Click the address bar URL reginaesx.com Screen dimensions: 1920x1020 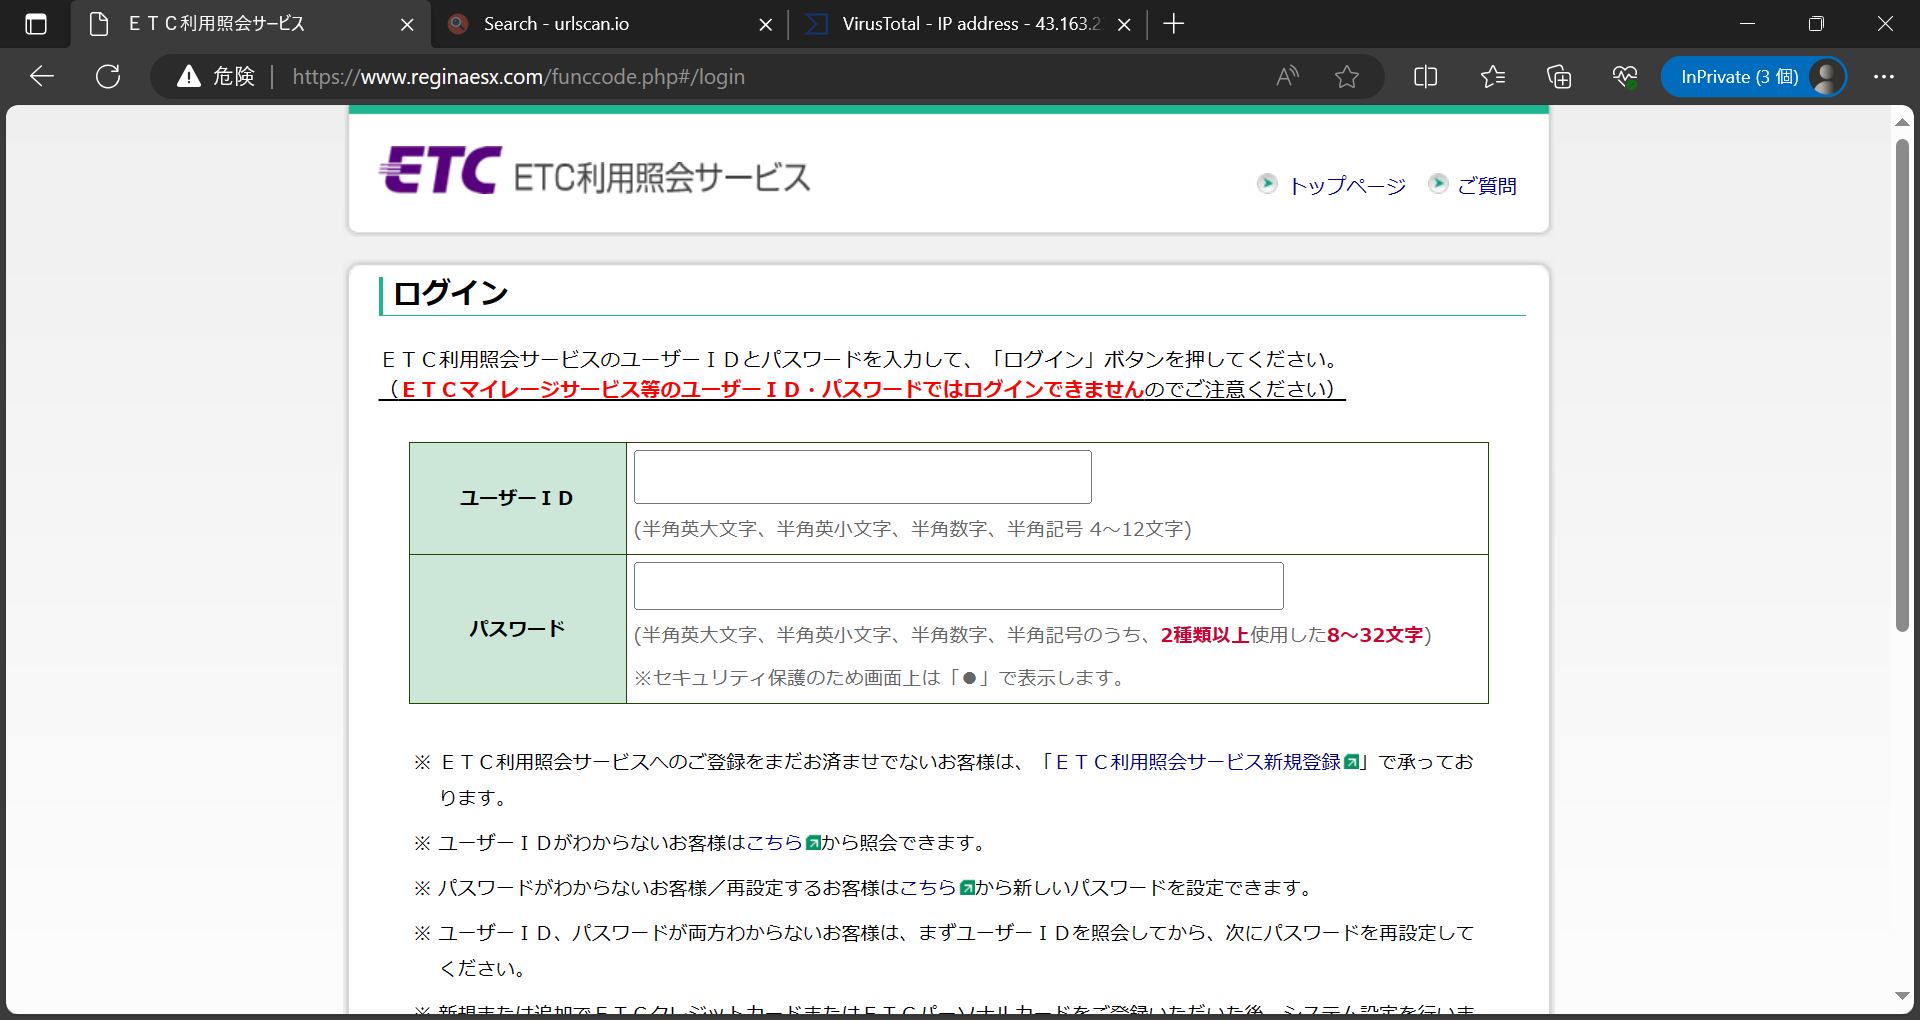pyautogui.click(x=518, y=77)
